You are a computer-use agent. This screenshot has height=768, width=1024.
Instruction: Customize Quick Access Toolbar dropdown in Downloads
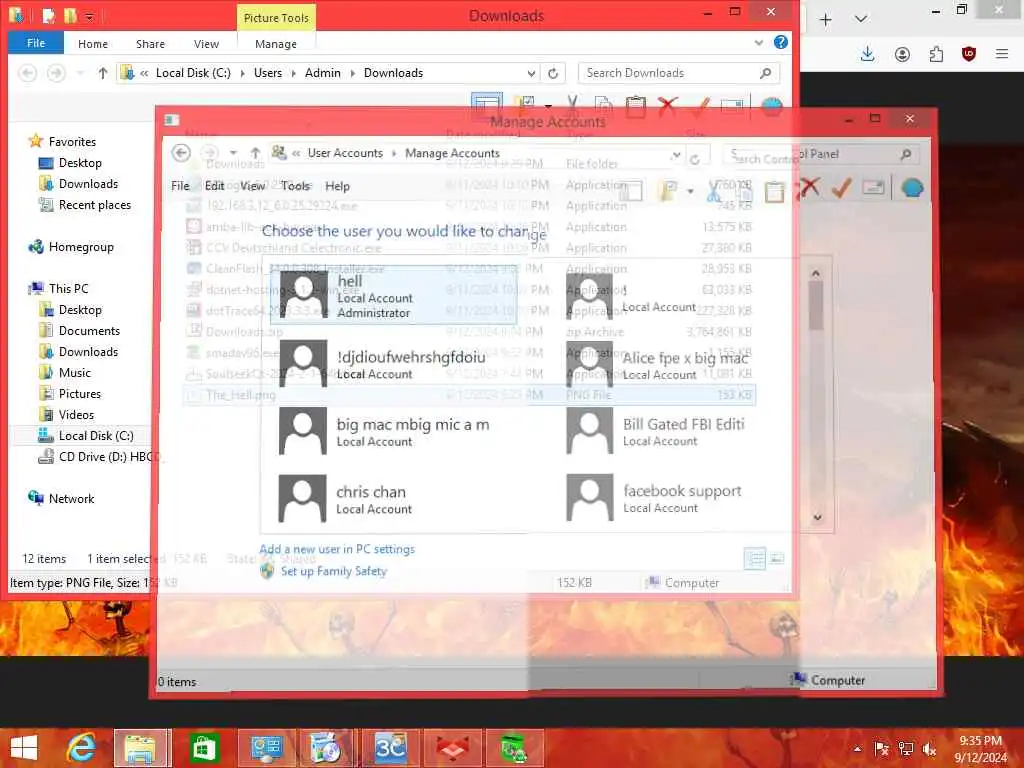[89, 16]
